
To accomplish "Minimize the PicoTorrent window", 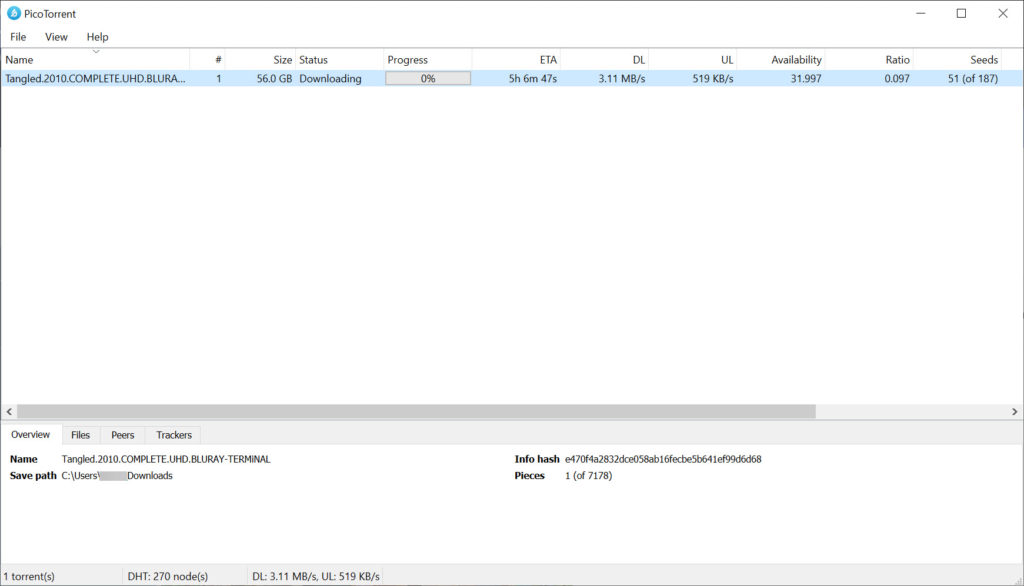I will click(x=921, y=14).
